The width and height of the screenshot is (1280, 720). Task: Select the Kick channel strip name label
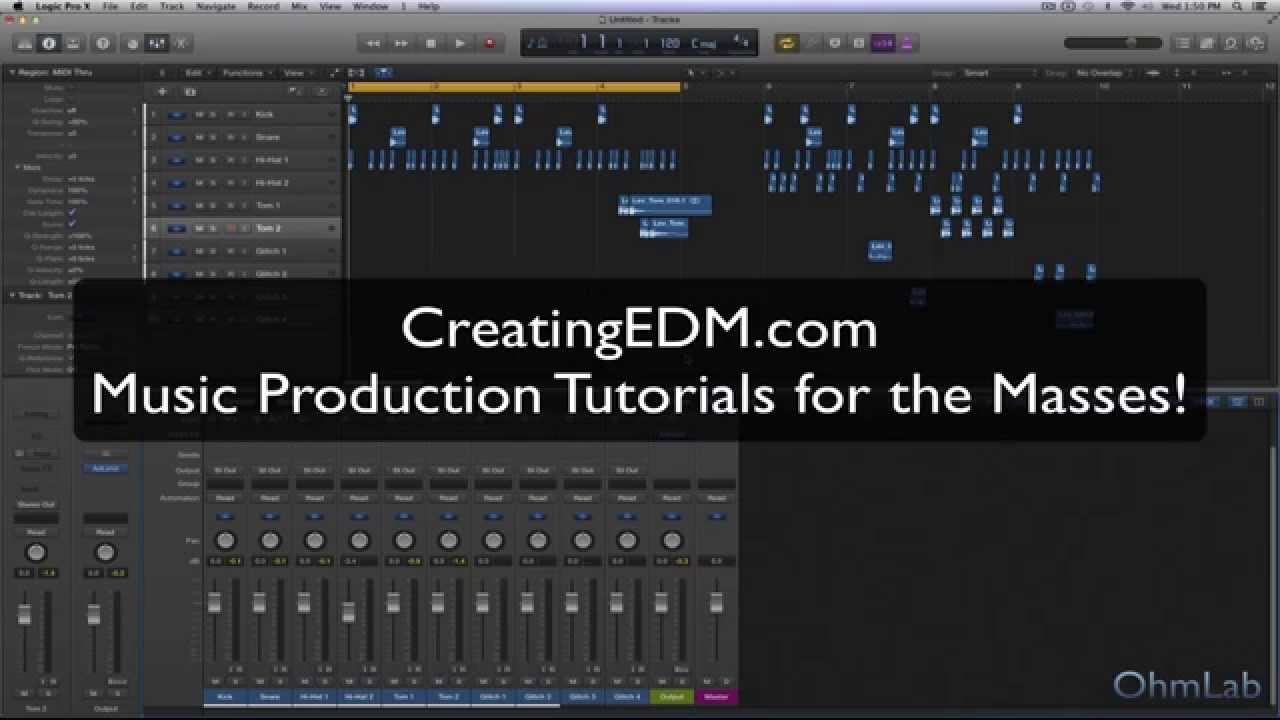[225, 696]
